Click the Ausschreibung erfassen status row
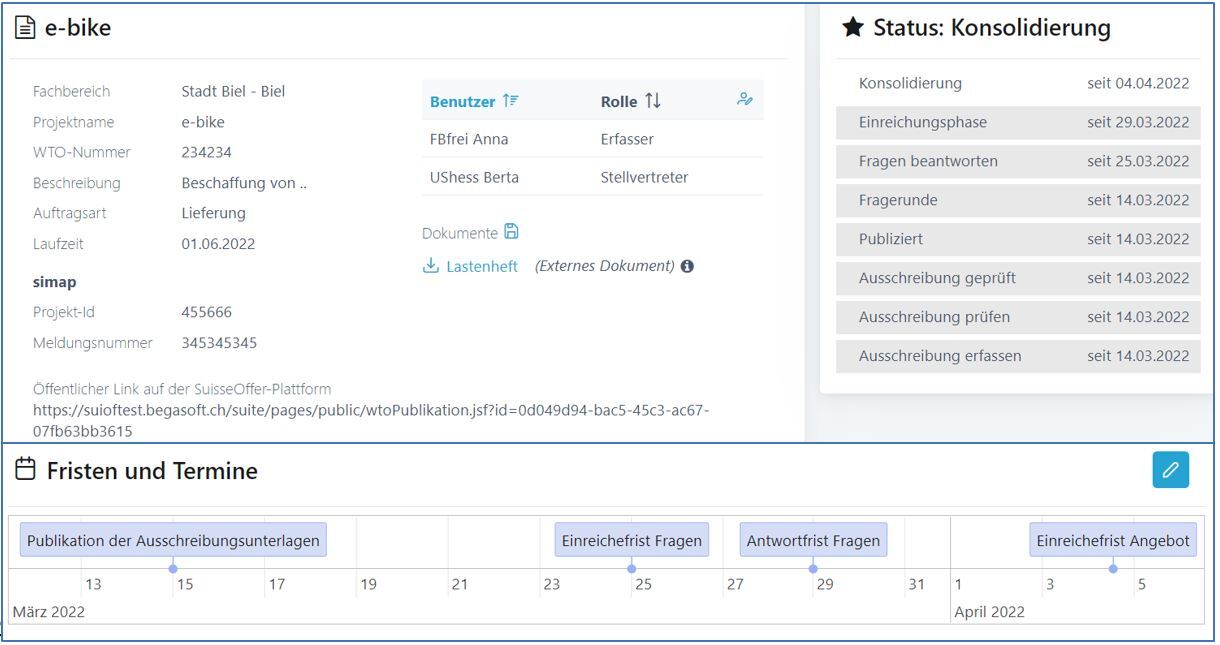The height and width of the screenshot is (645, 1220). point(1018,356)
